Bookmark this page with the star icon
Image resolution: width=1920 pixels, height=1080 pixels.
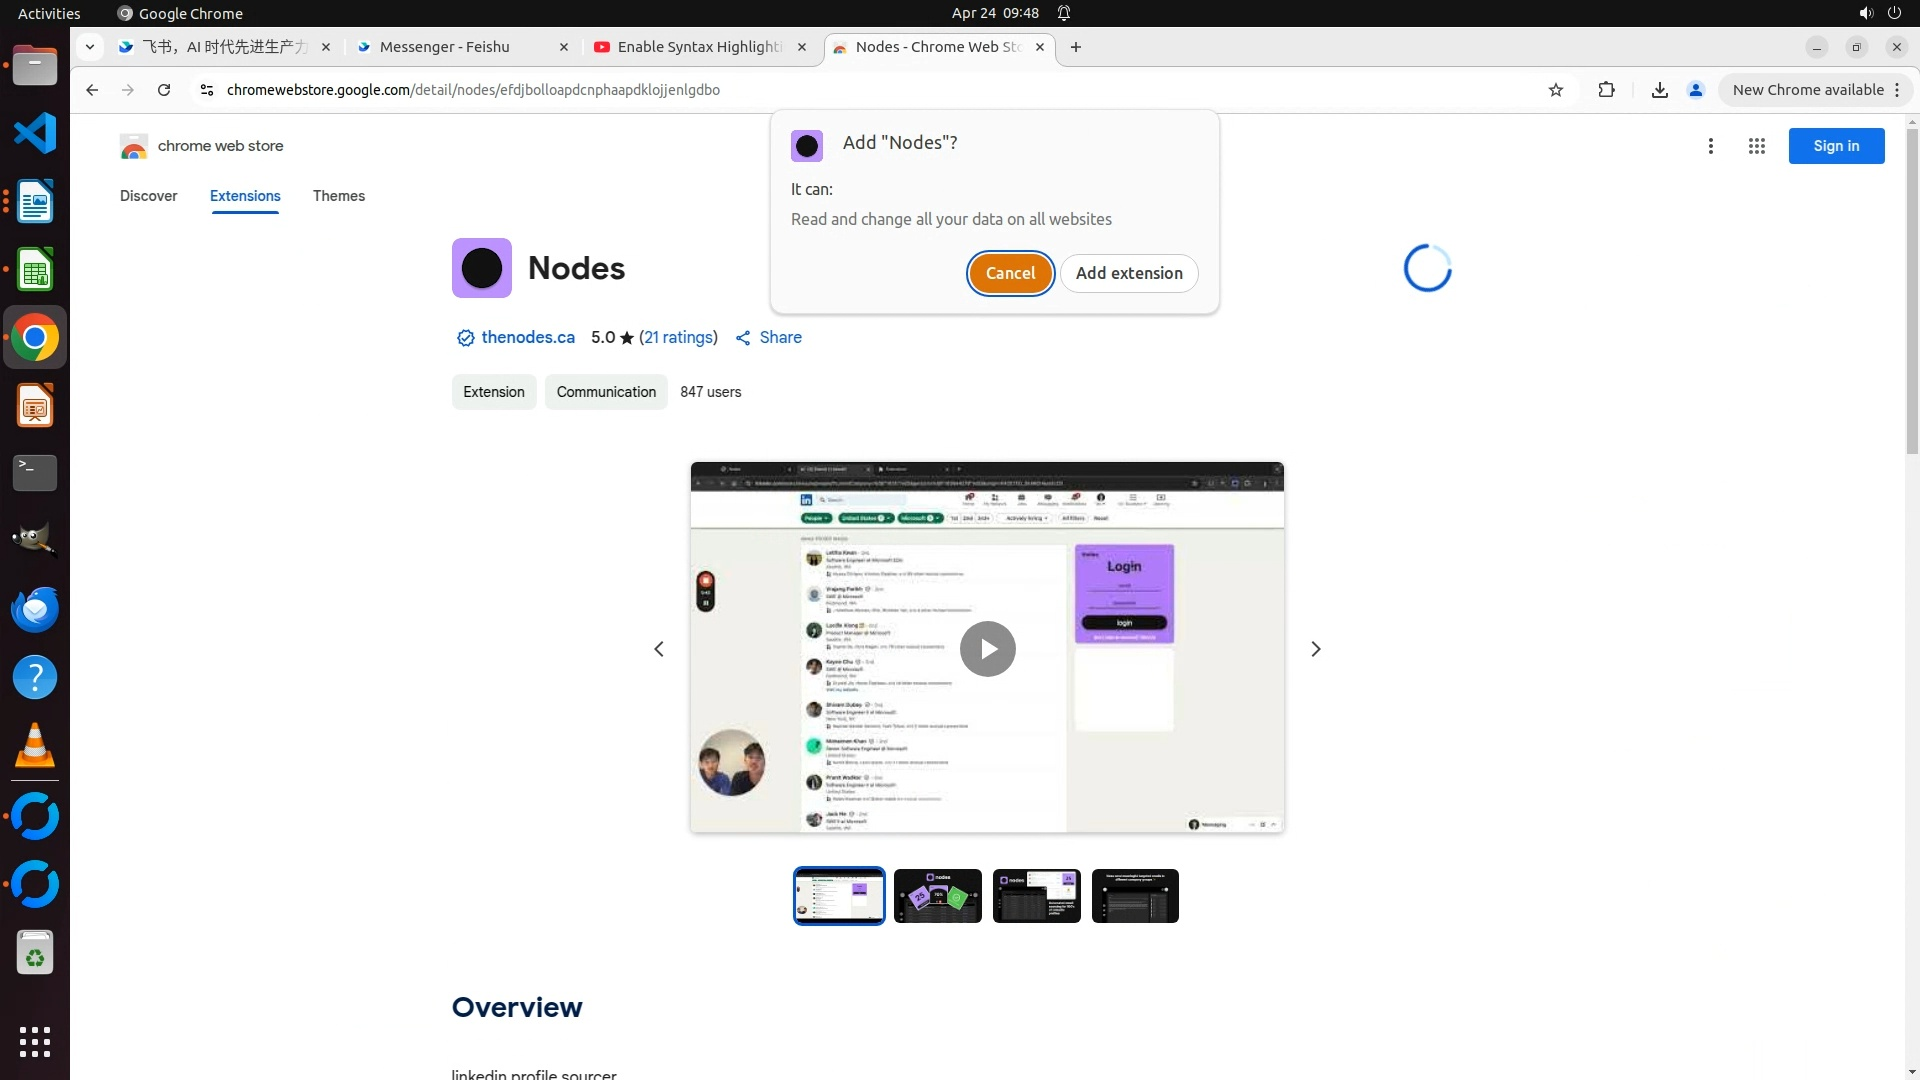(1556, 90)
